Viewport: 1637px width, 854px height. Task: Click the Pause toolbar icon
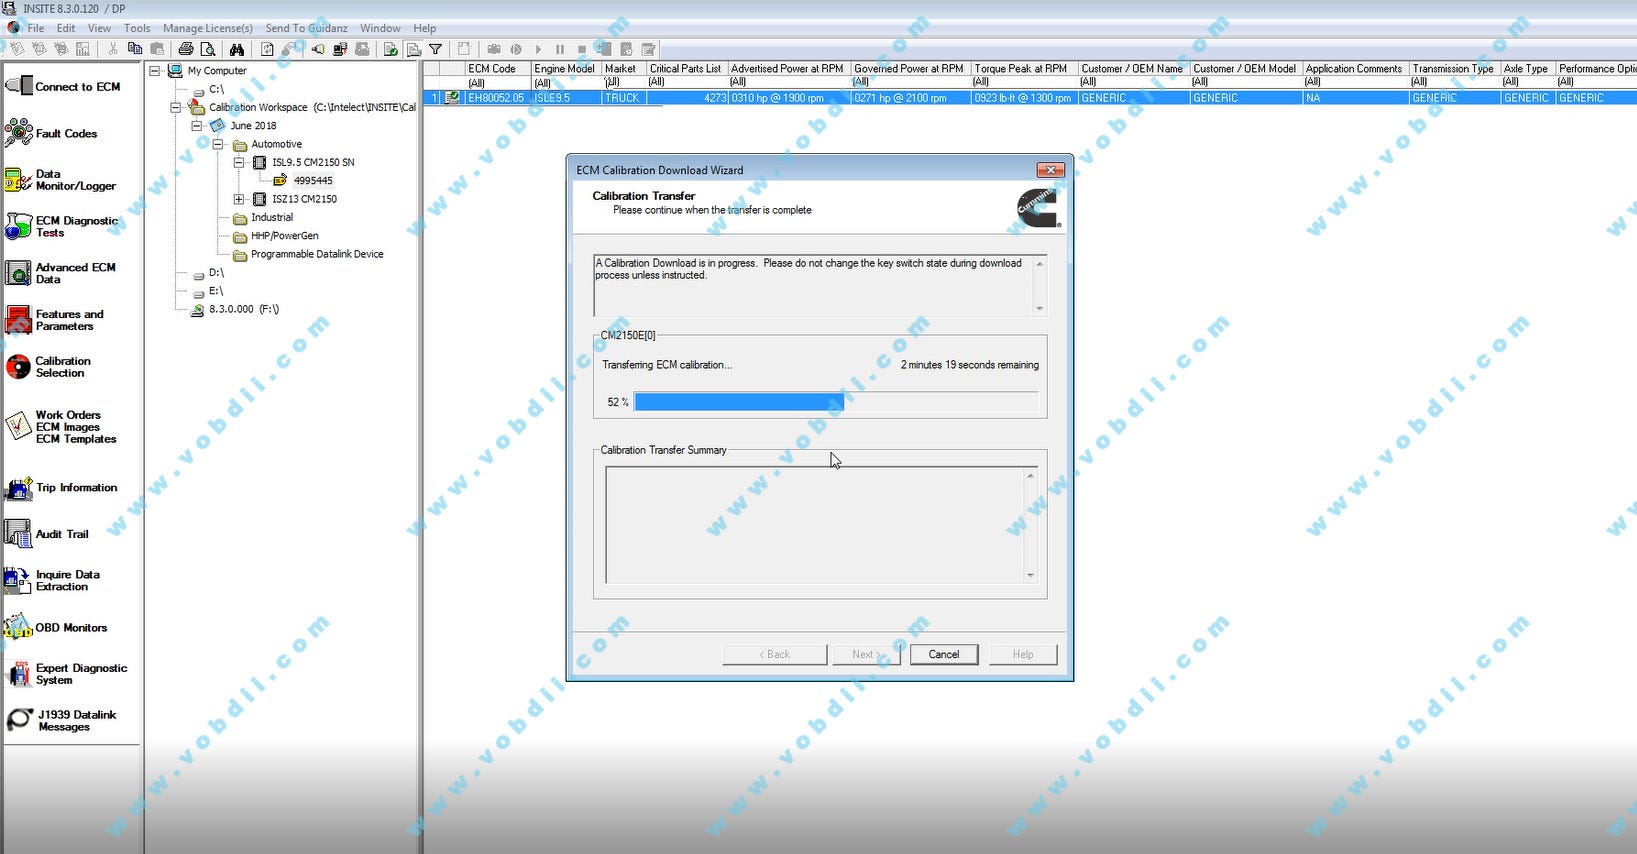tap(560, 49)
